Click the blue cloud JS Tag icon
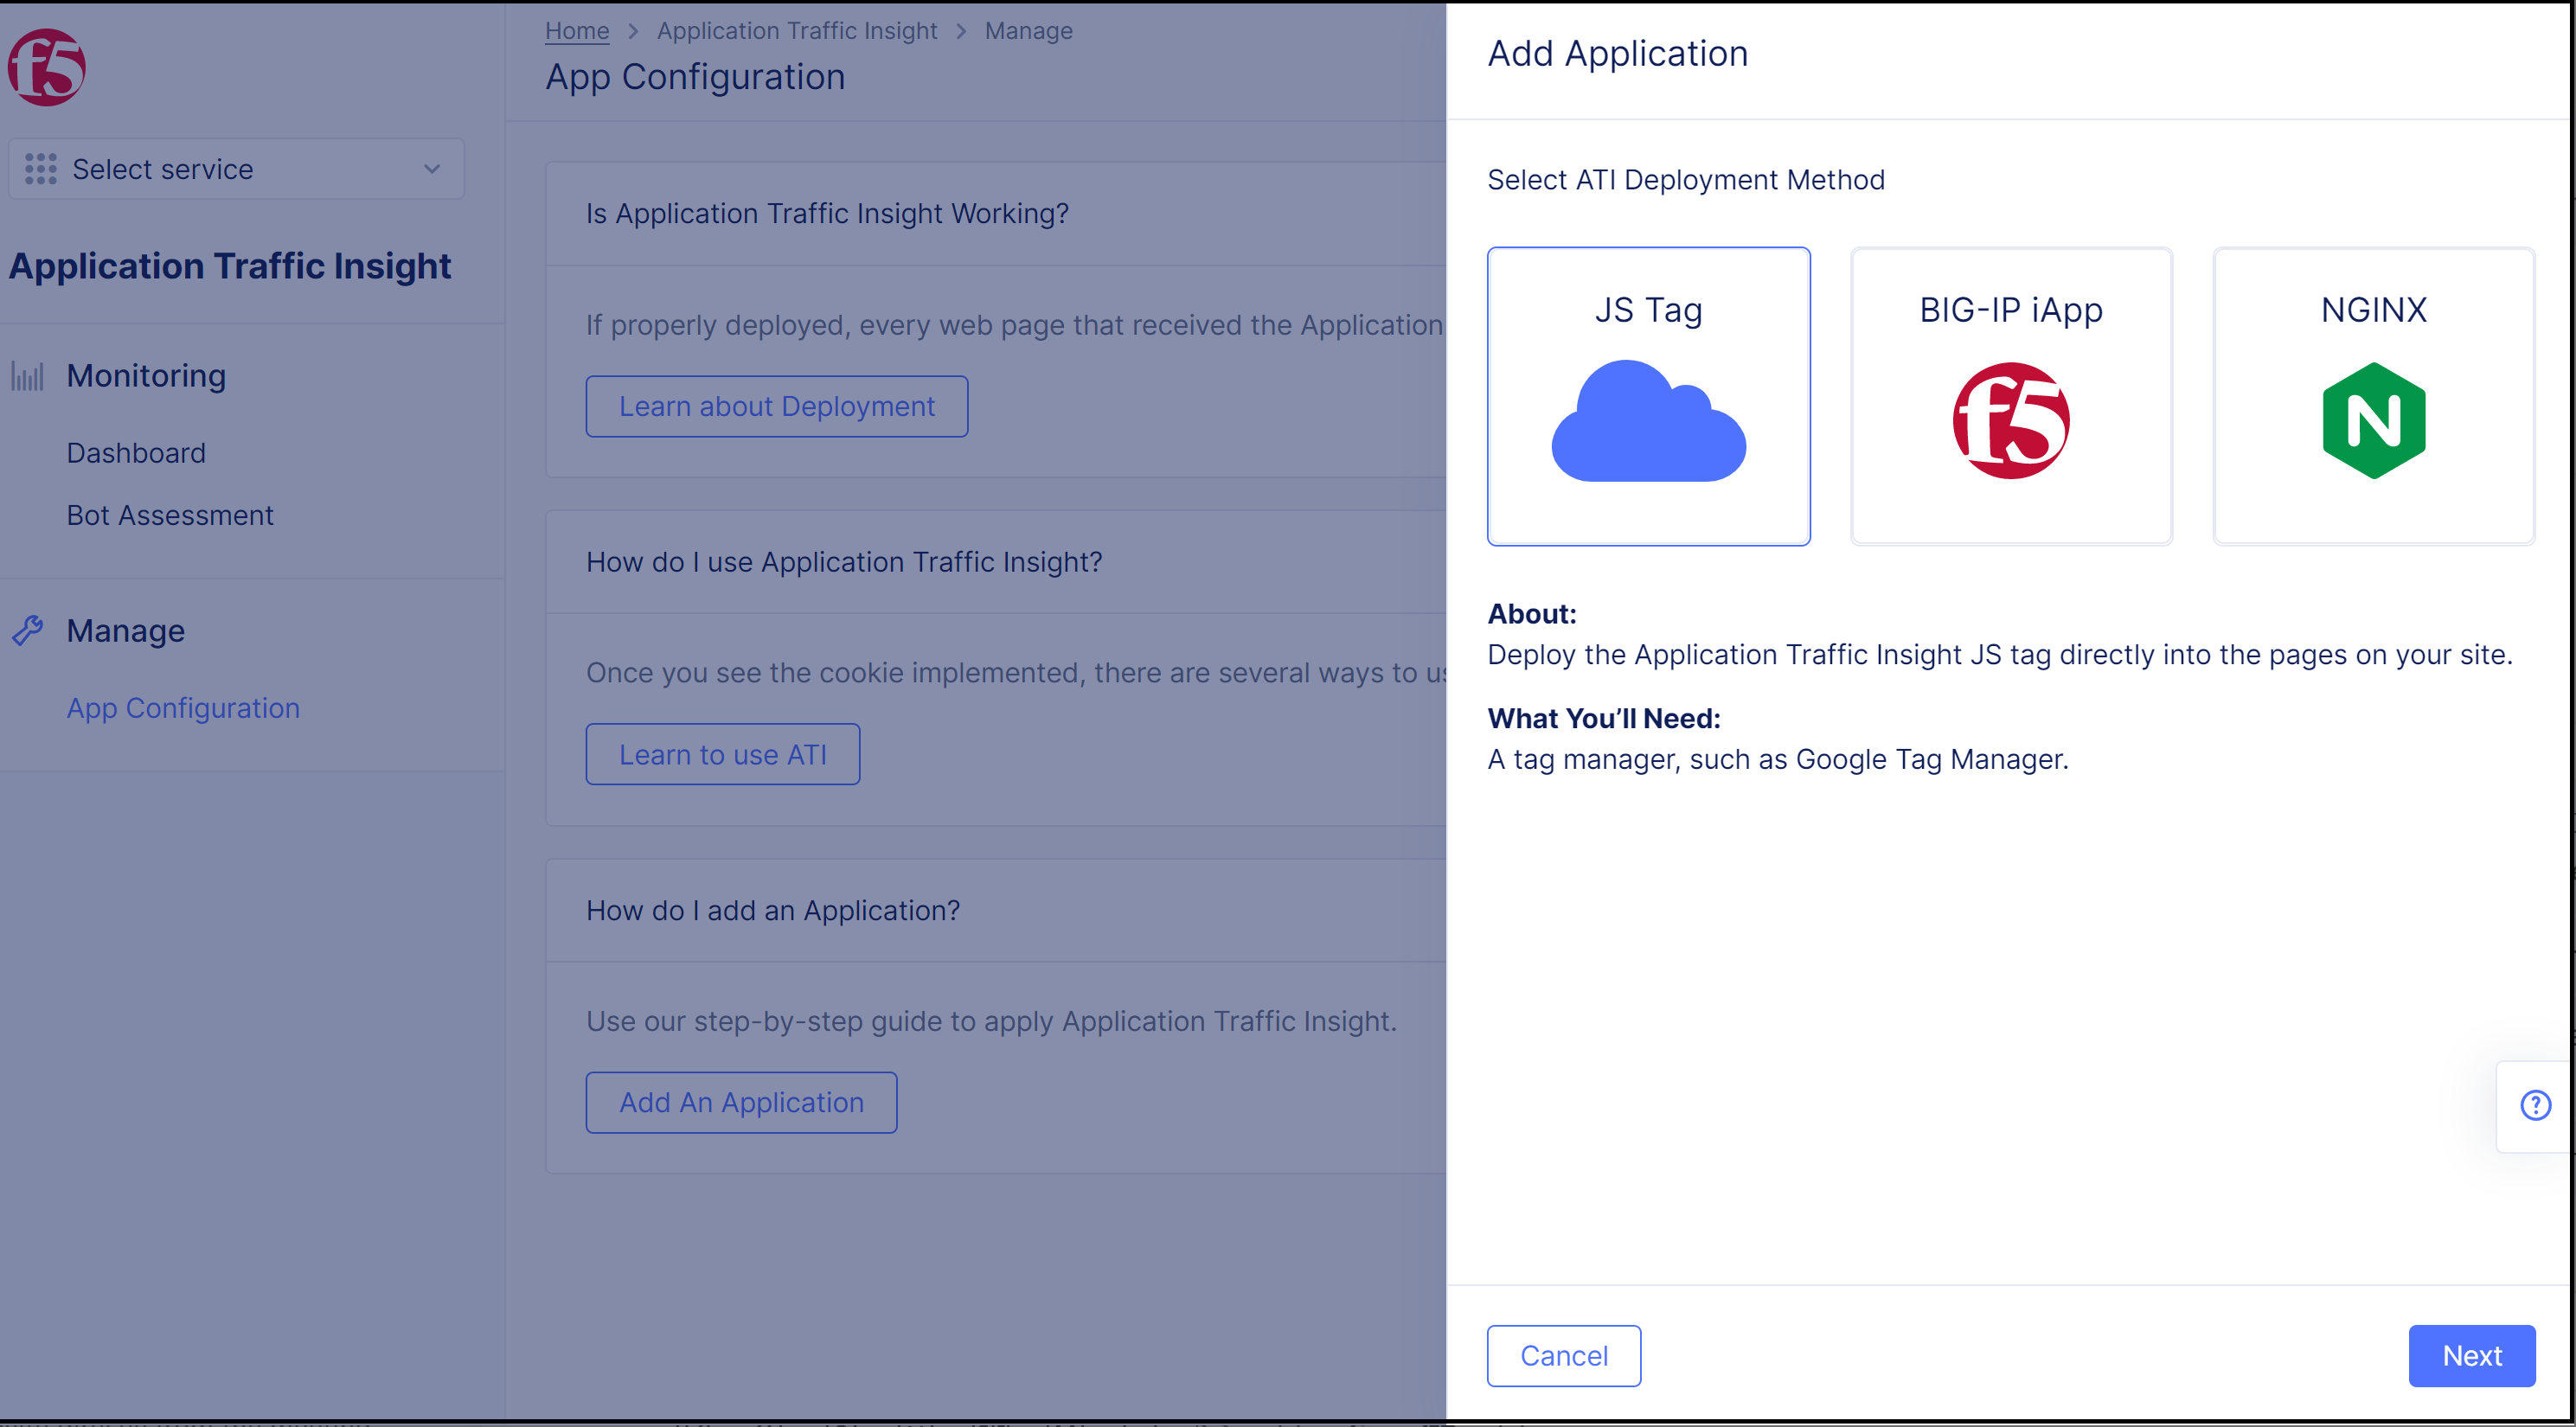 pyautogui.click(x=1648, y=422)
